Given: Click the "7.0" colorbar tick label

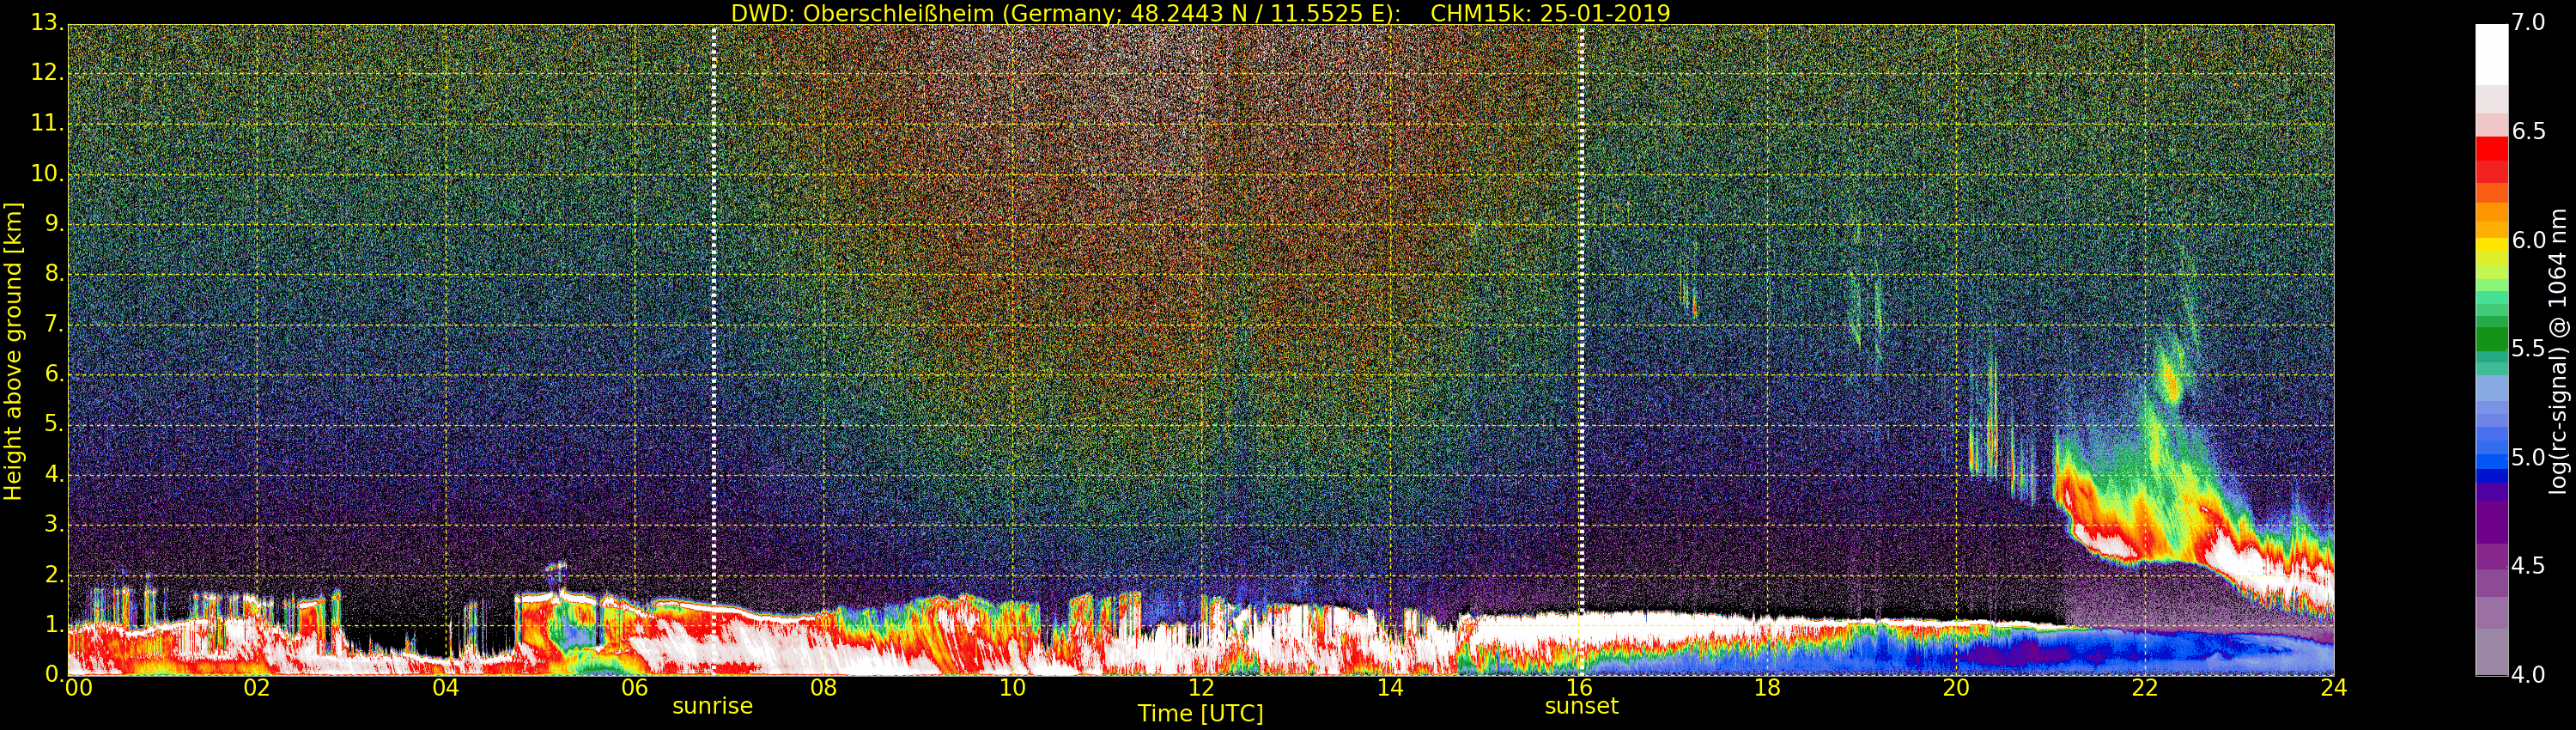Looking at the screenshot, I should 2529,23.
